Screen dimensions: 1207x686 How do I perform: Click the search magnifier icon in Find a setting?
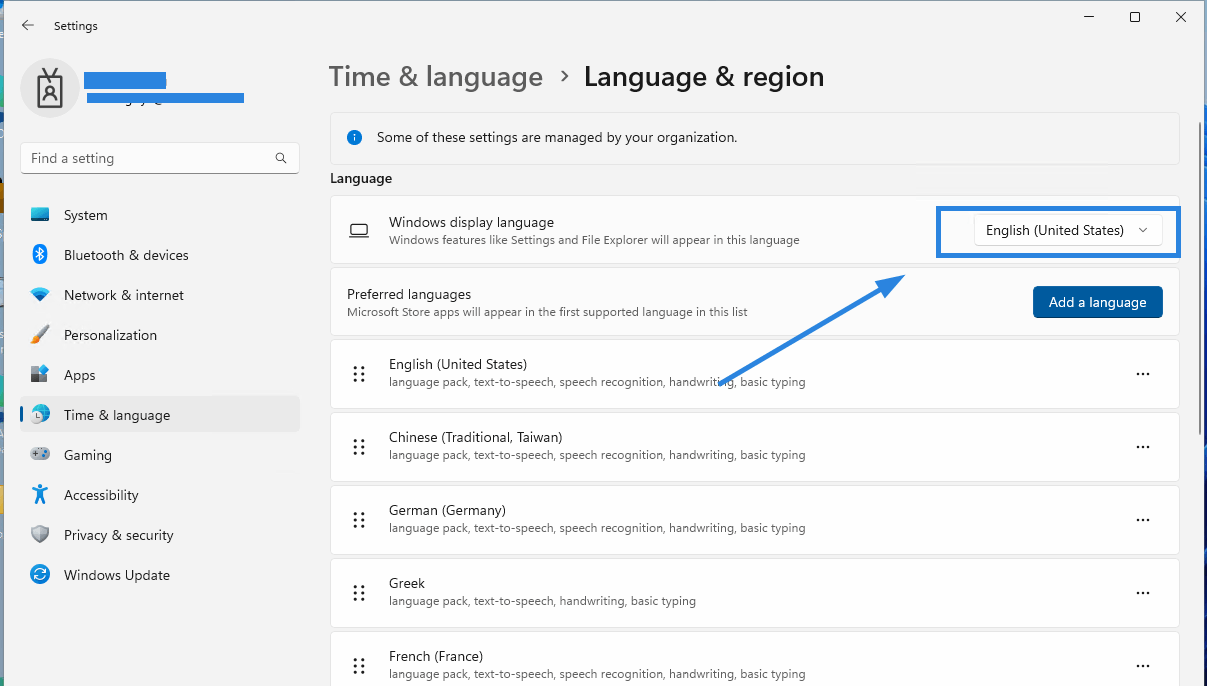click(281, 158)
